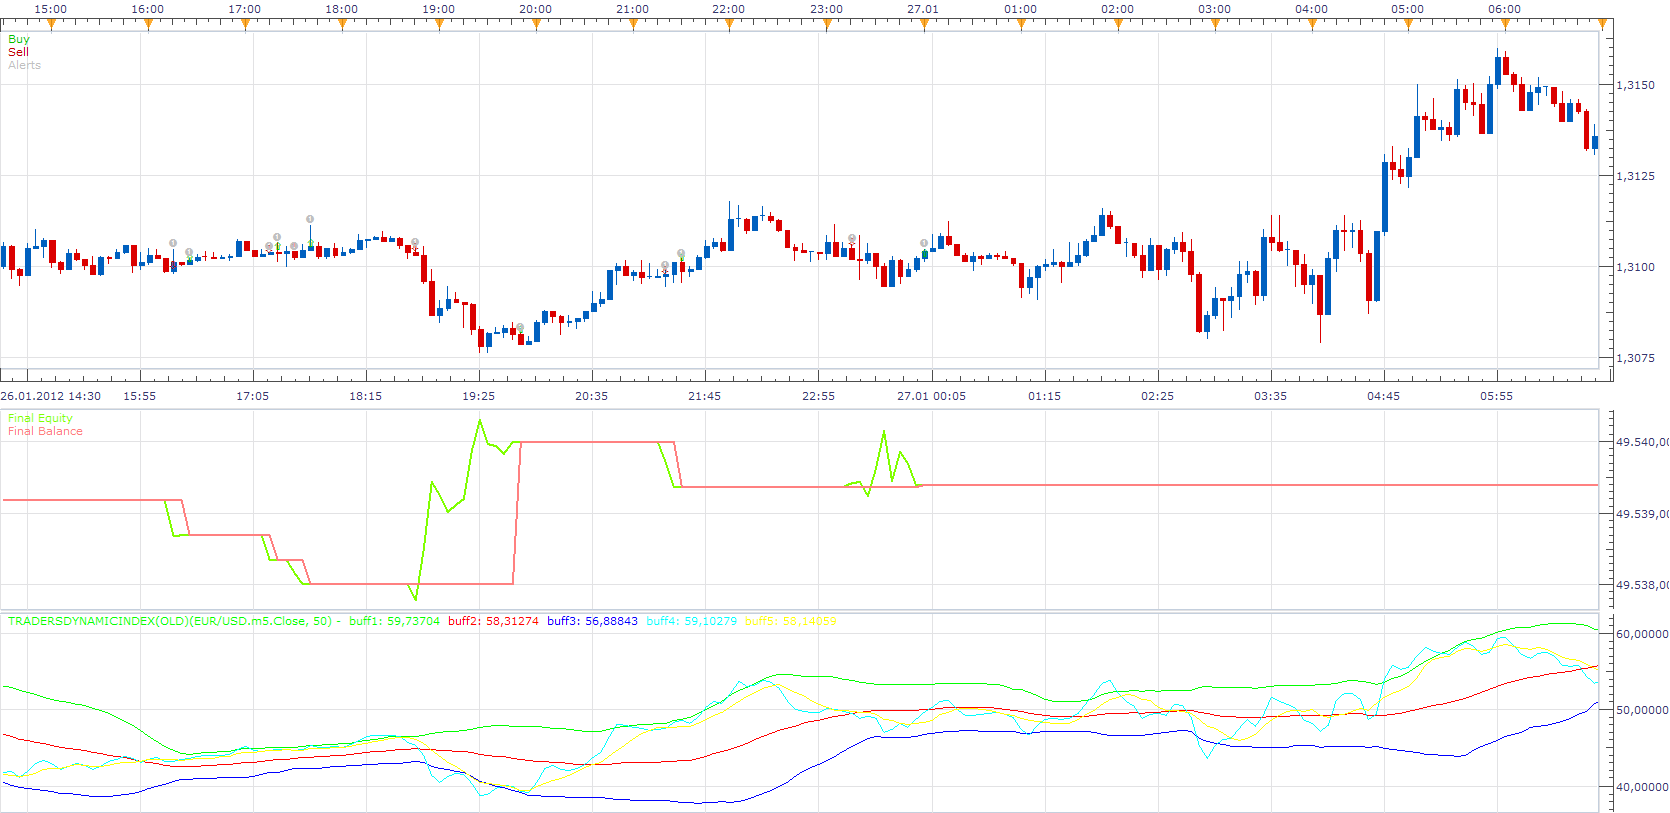Click the 49.538,00 equity axis label
This screenshot has width=1670, height=813.
click(1642, 585)
